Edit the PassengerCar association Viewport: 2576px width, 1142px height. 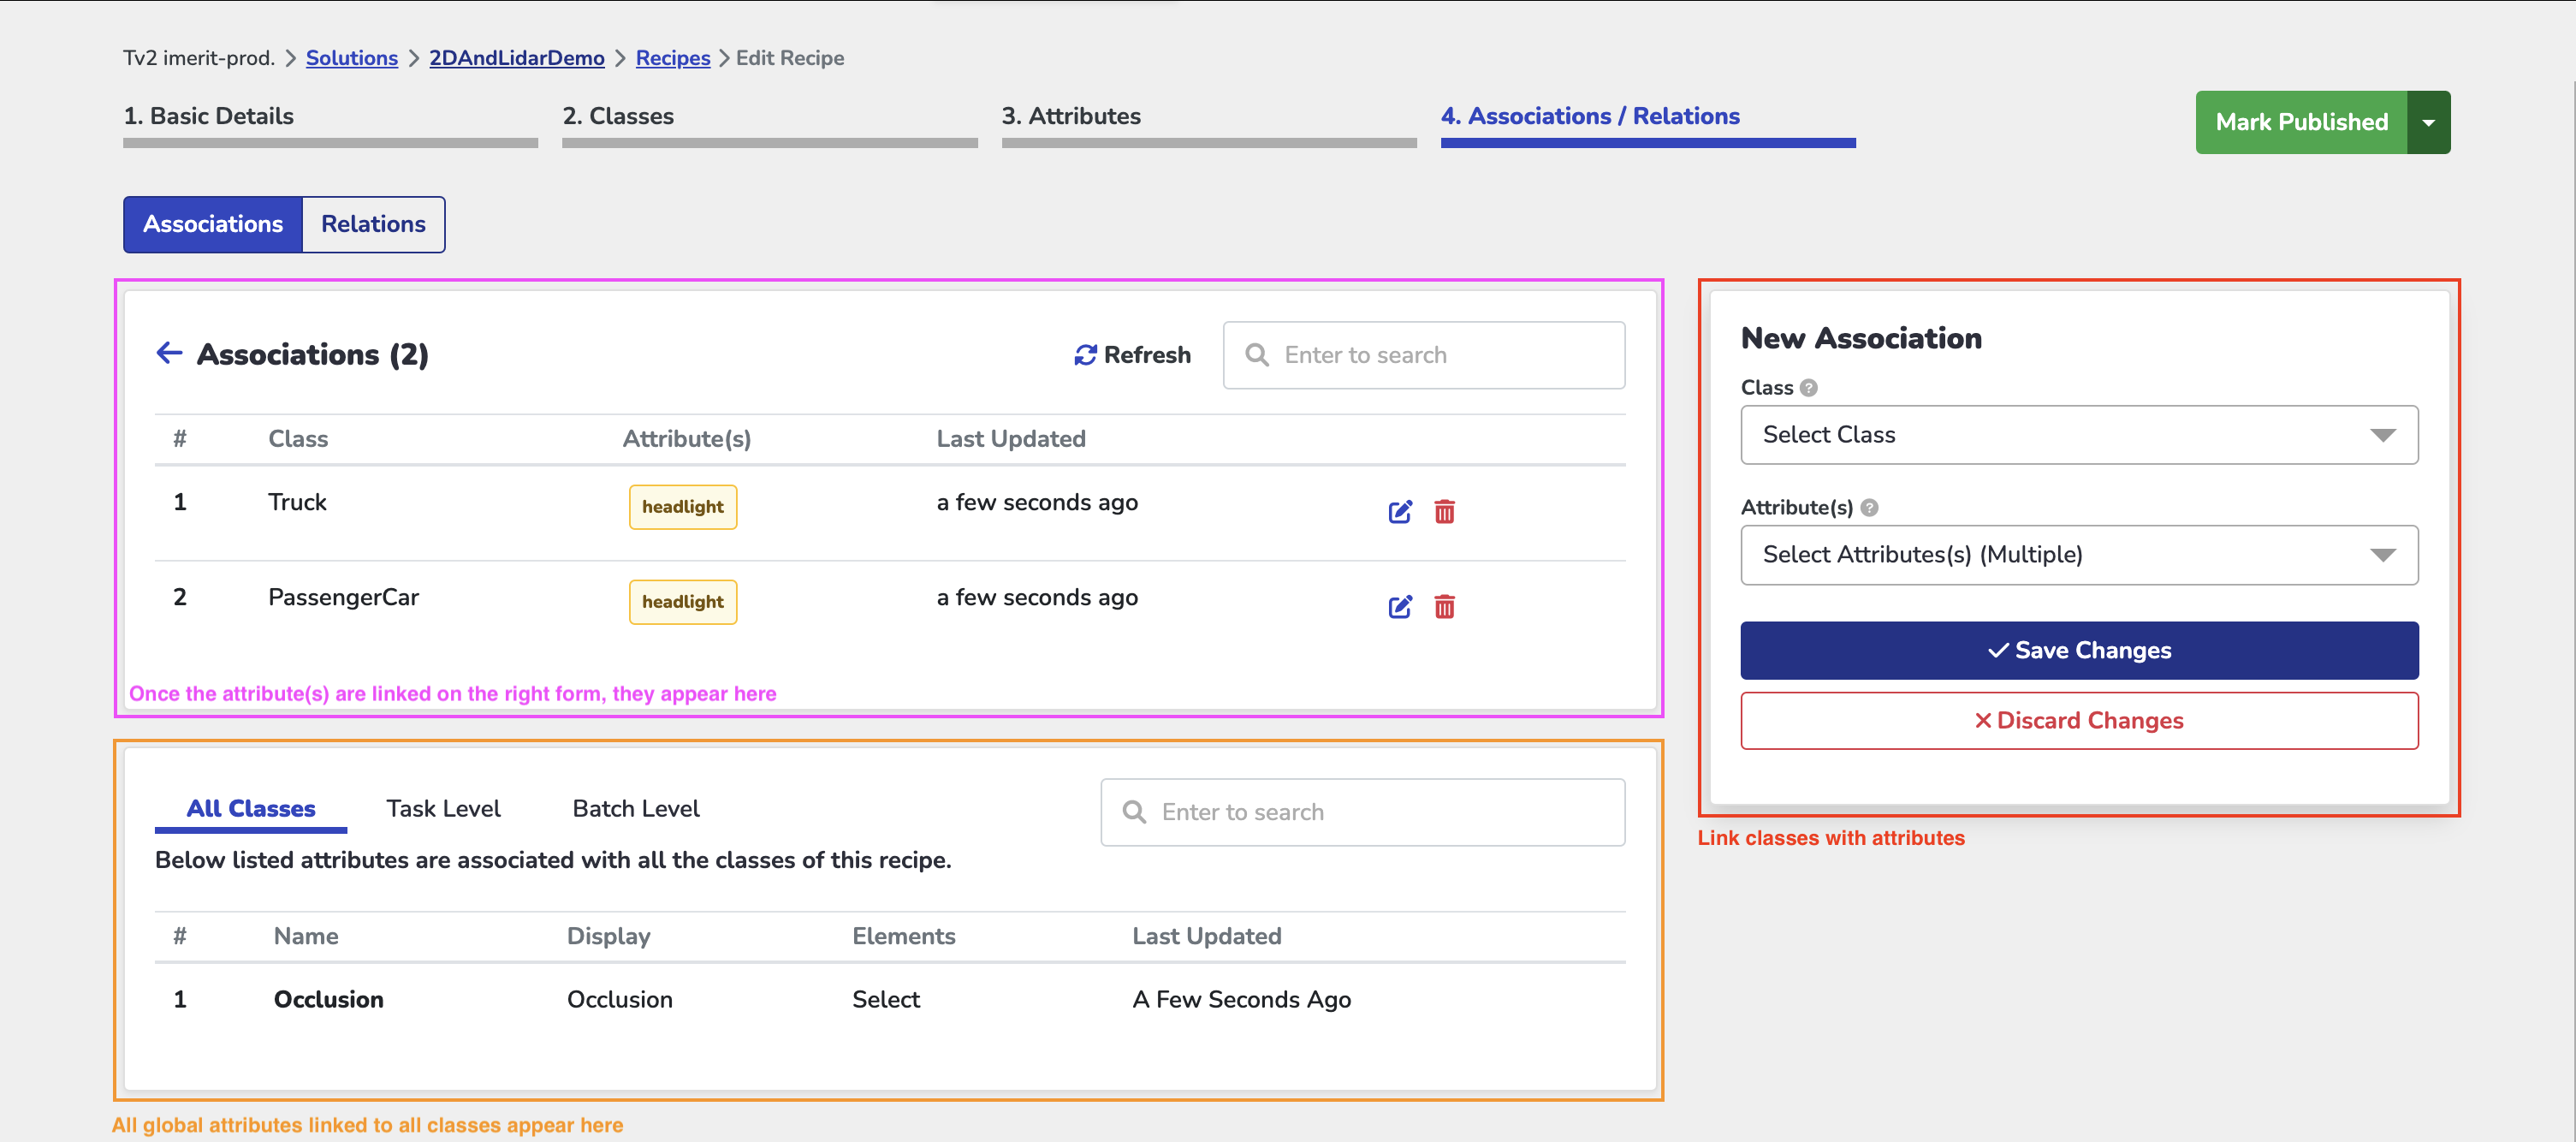click(1399, 607)
